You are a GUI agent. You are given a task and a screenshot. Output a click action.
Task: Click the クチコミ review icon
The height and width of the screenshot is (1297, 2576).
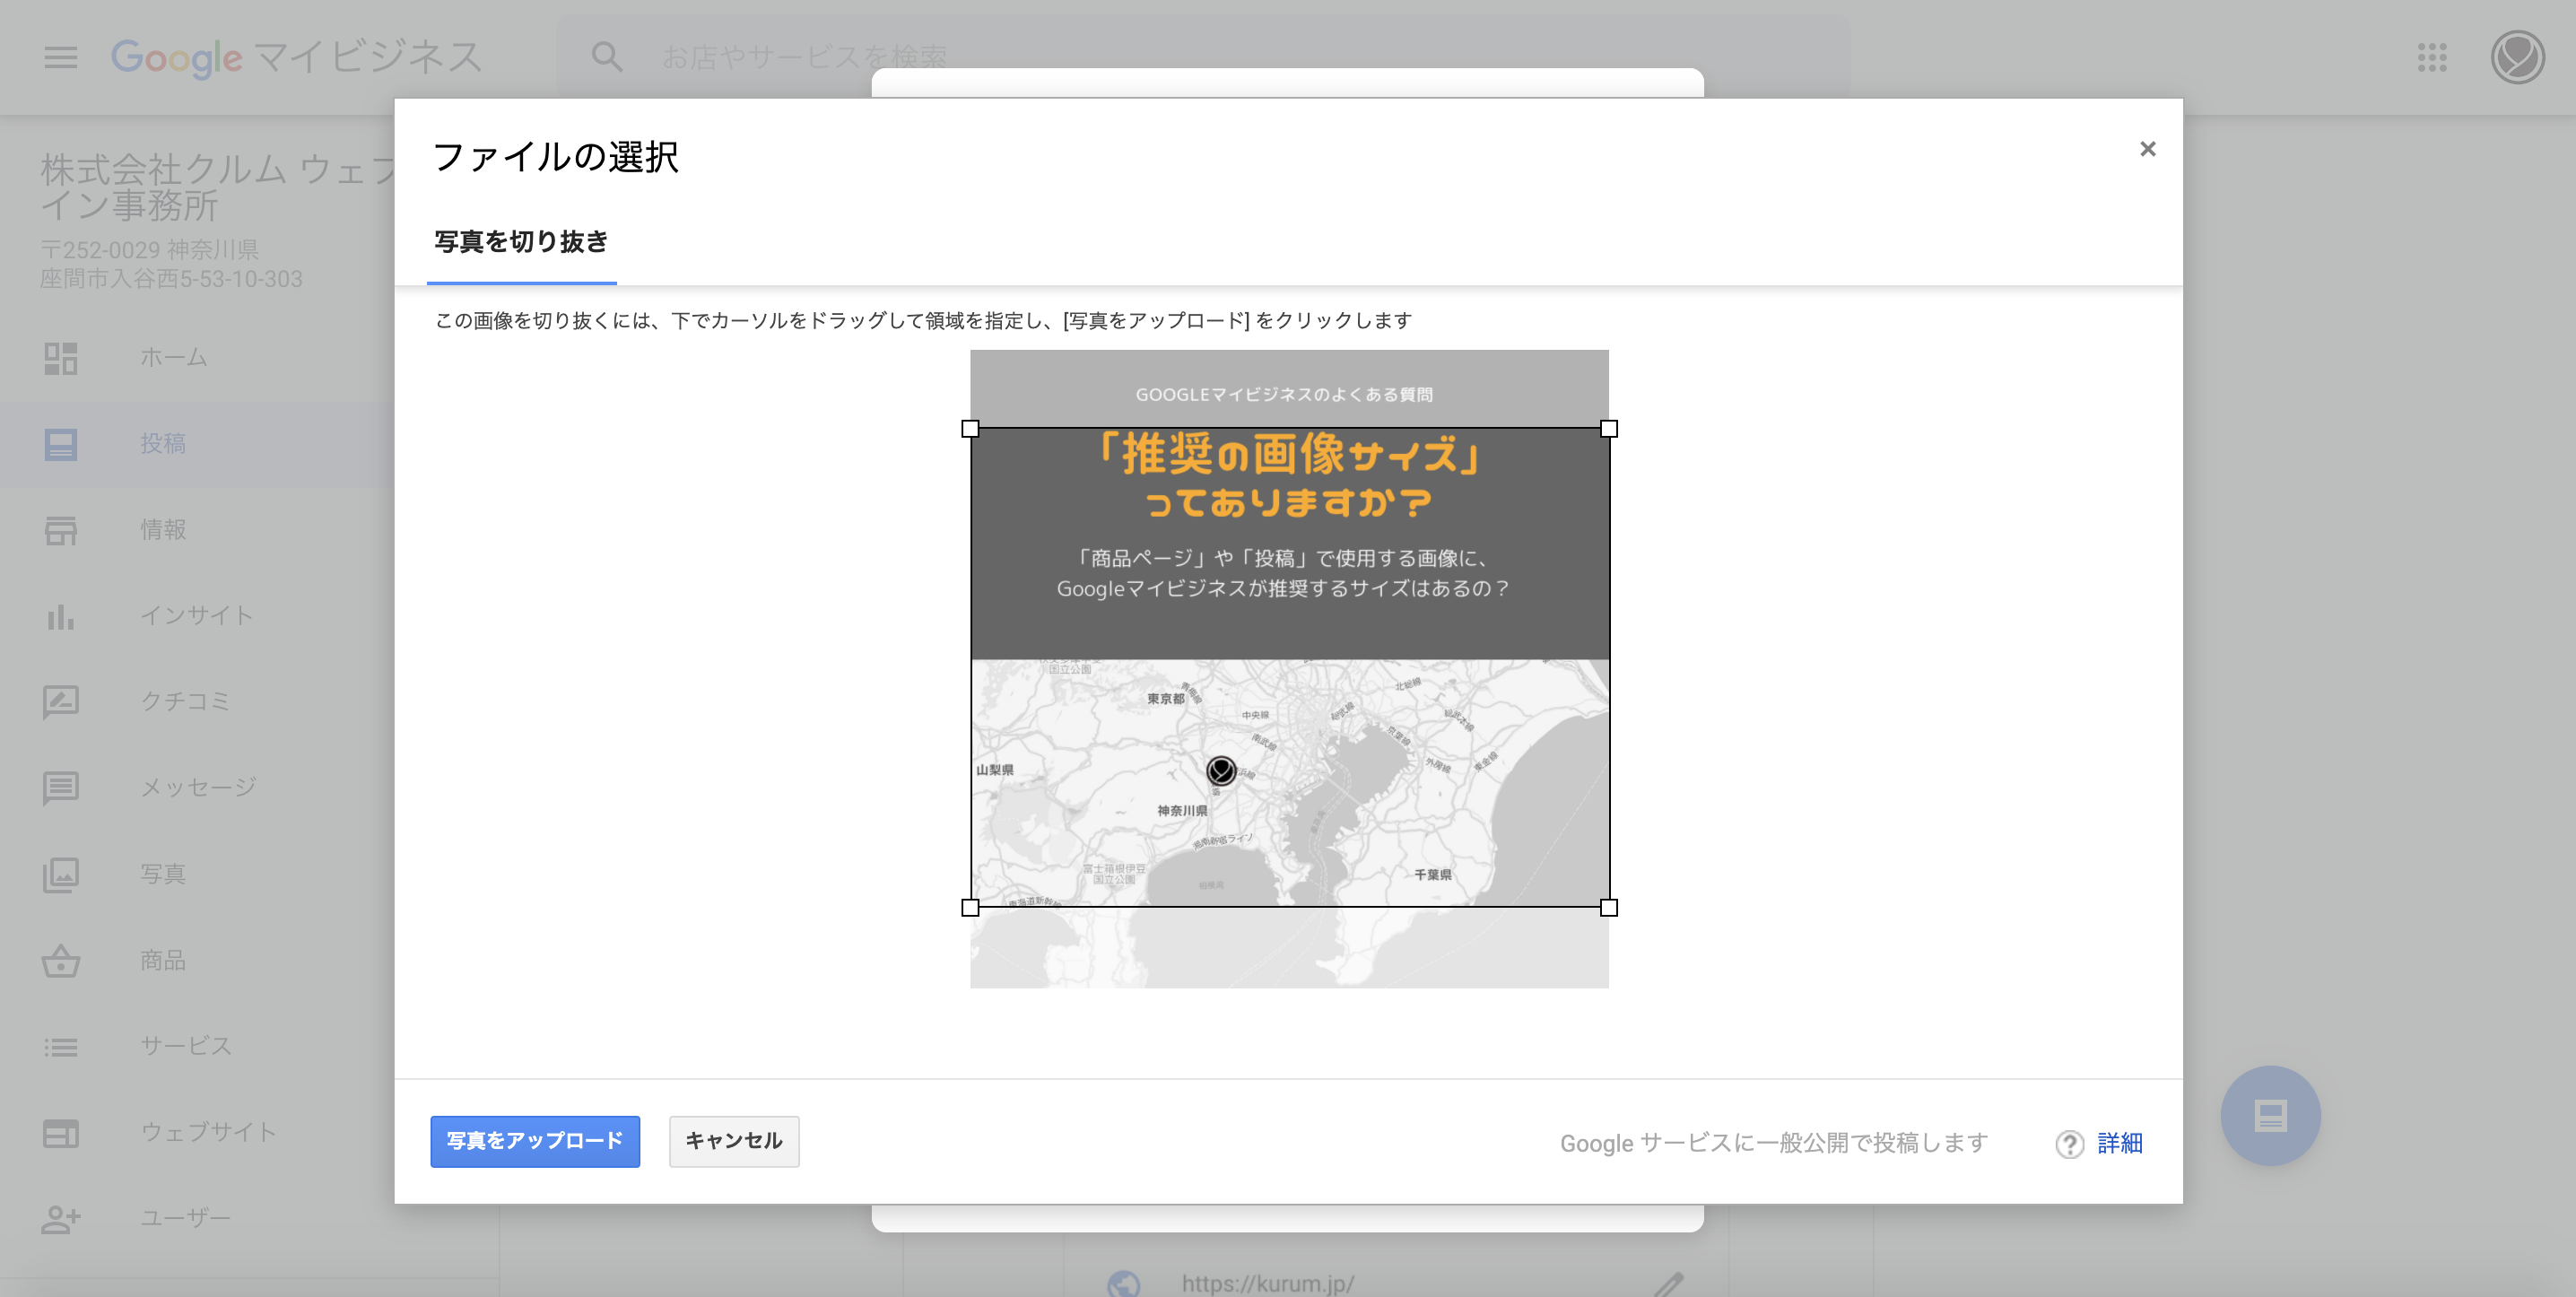pos(61,702)
